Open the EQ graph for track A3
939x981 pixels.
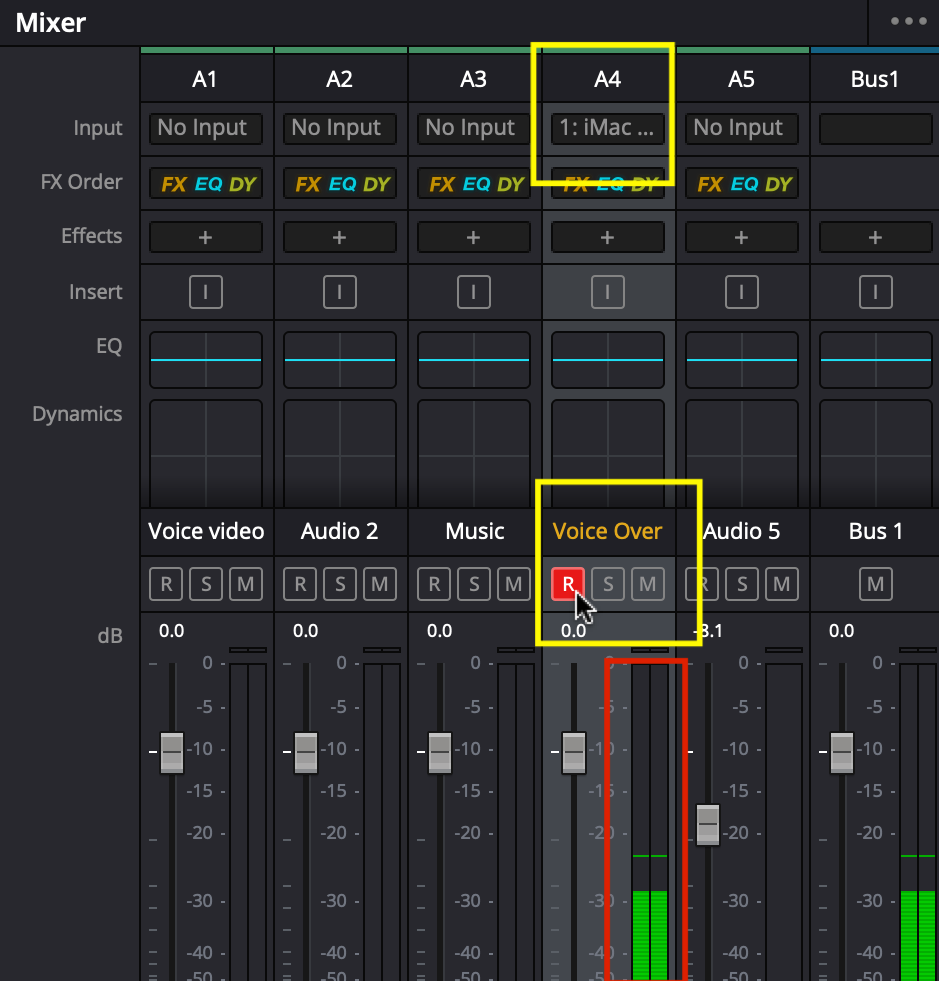click(474, 360)
